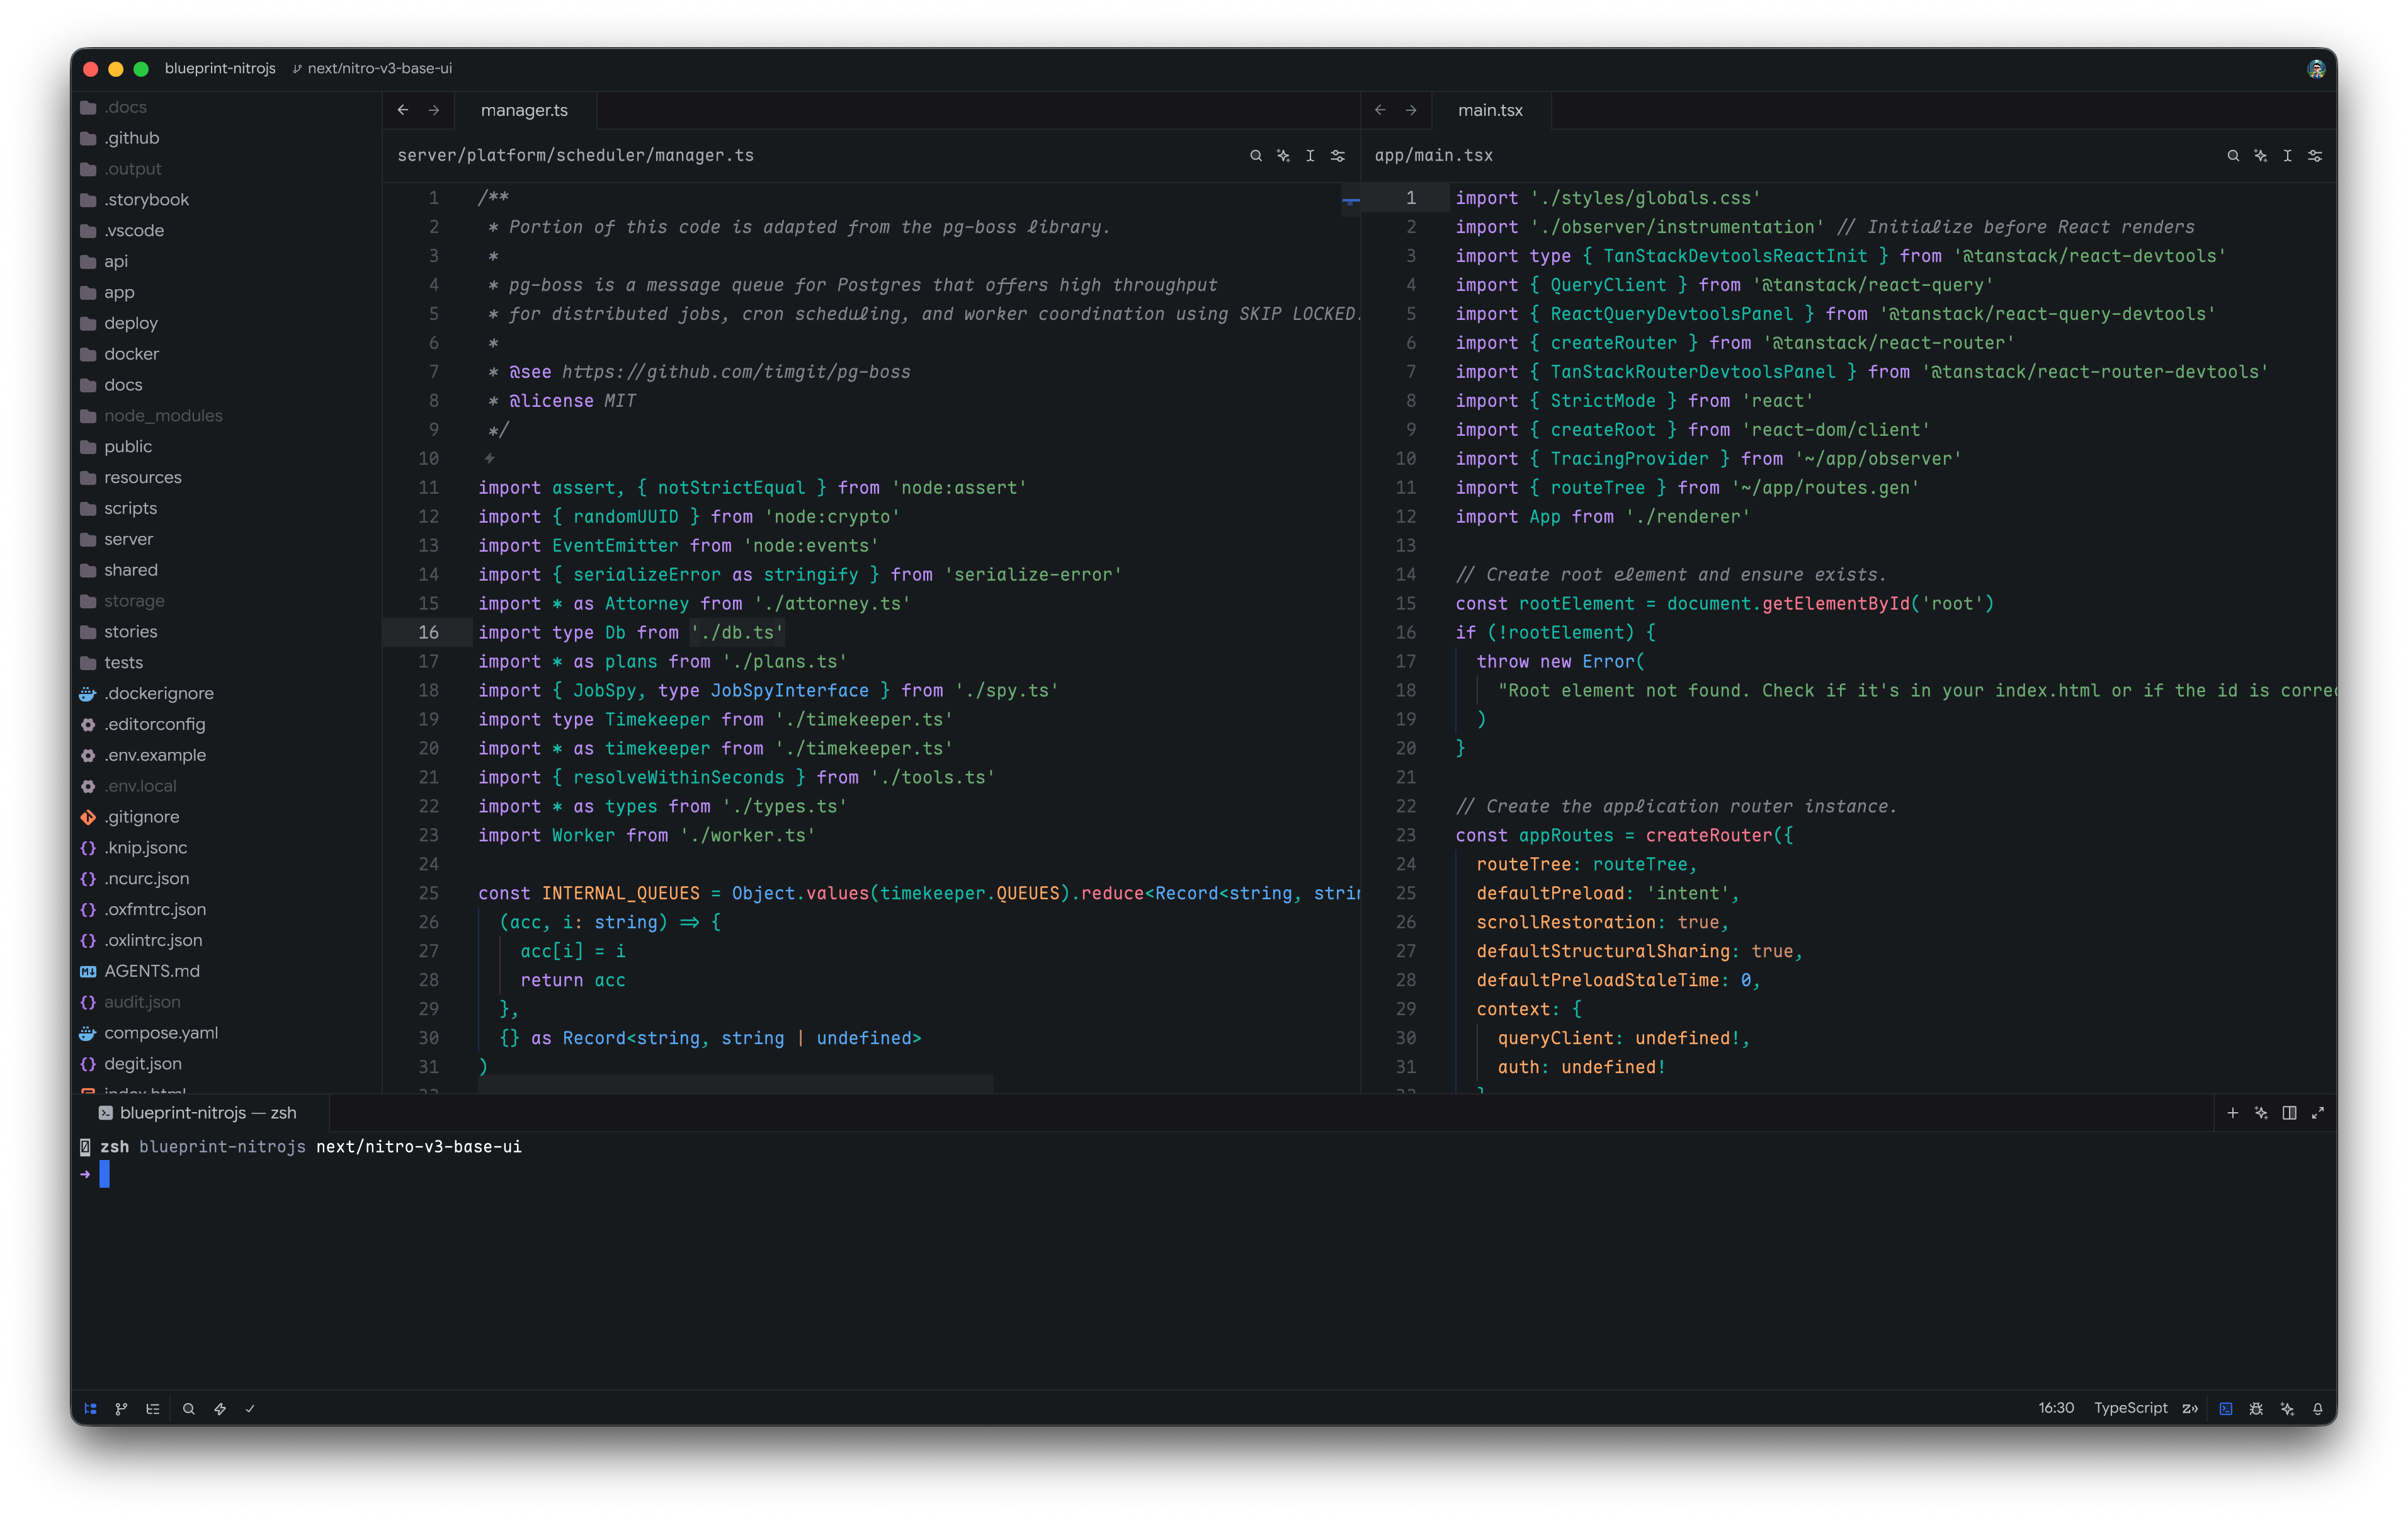The image size is (2408, 1519).
Task: Click the server/platform/scheduler/manager.ts breadcrumb path
Action: point(576,155)
